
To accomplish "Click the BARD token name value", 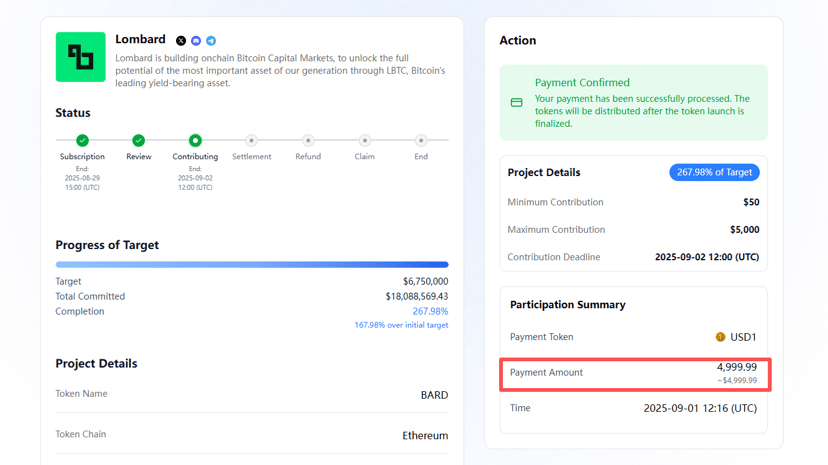I will [x=434, y=395].
